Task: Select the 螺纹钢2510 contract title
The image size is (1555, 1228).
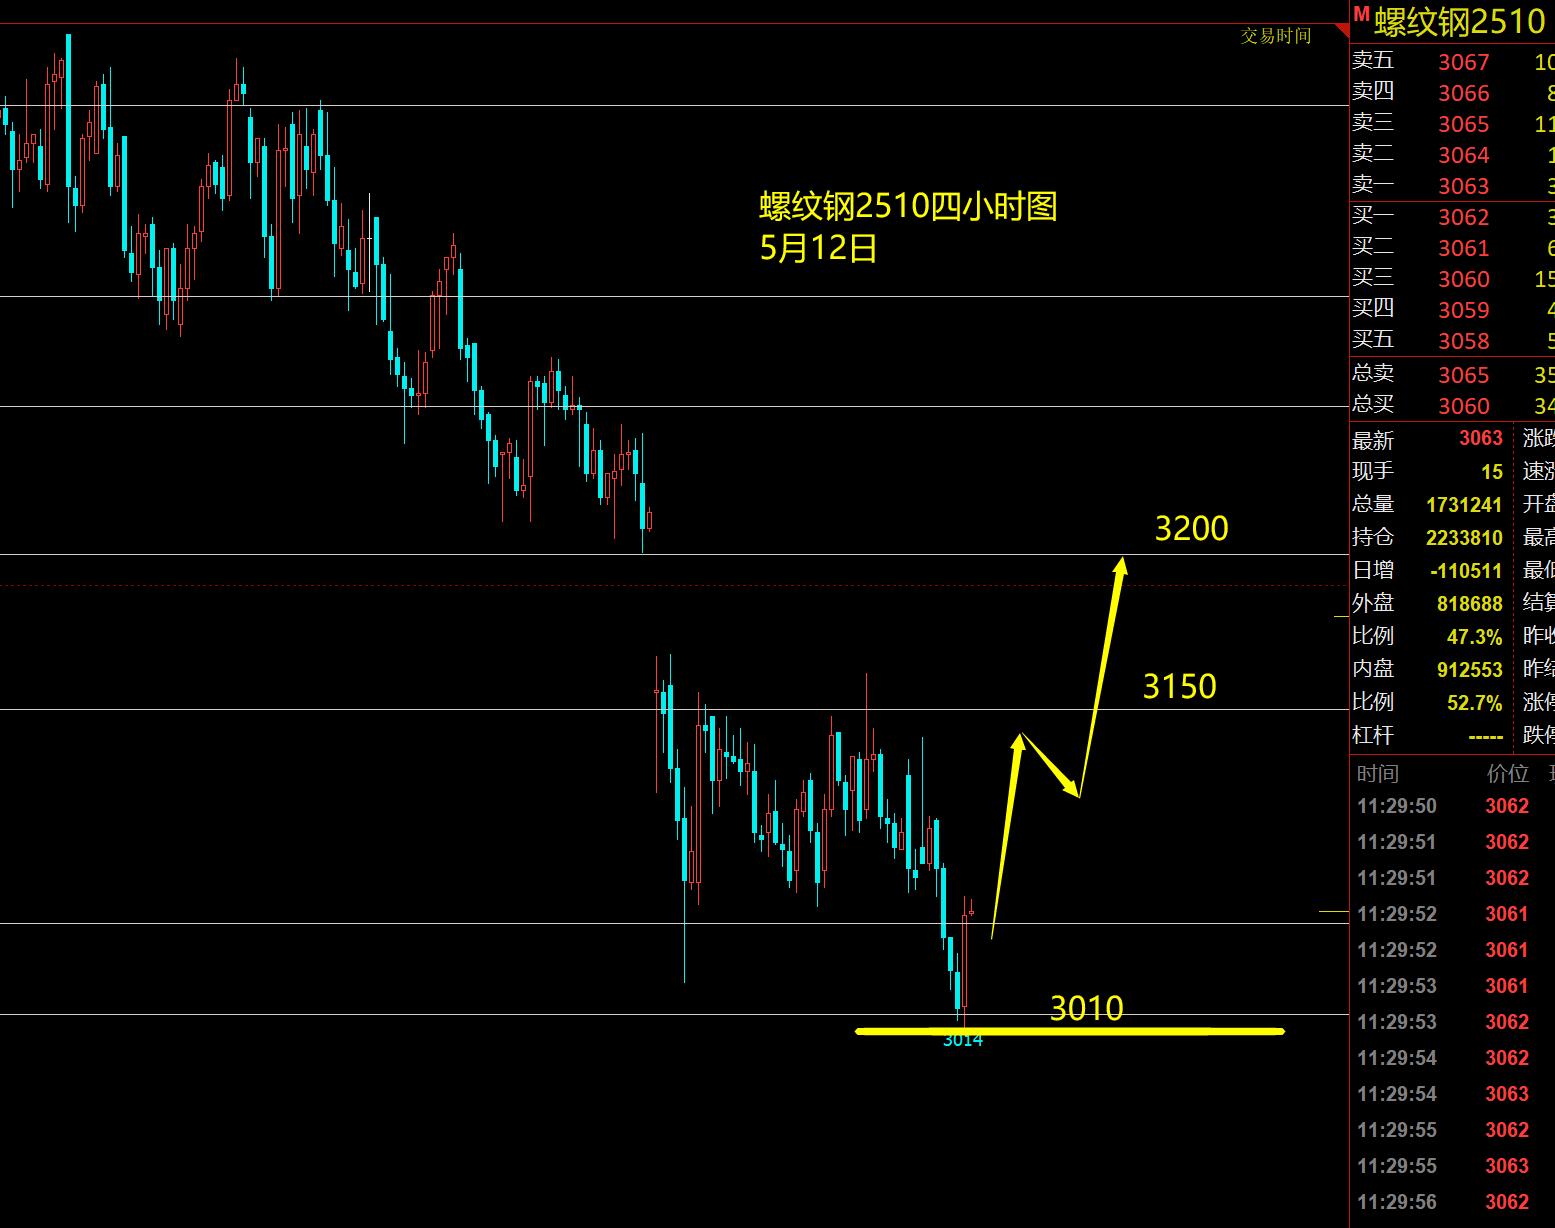Action: [1459, 22]
